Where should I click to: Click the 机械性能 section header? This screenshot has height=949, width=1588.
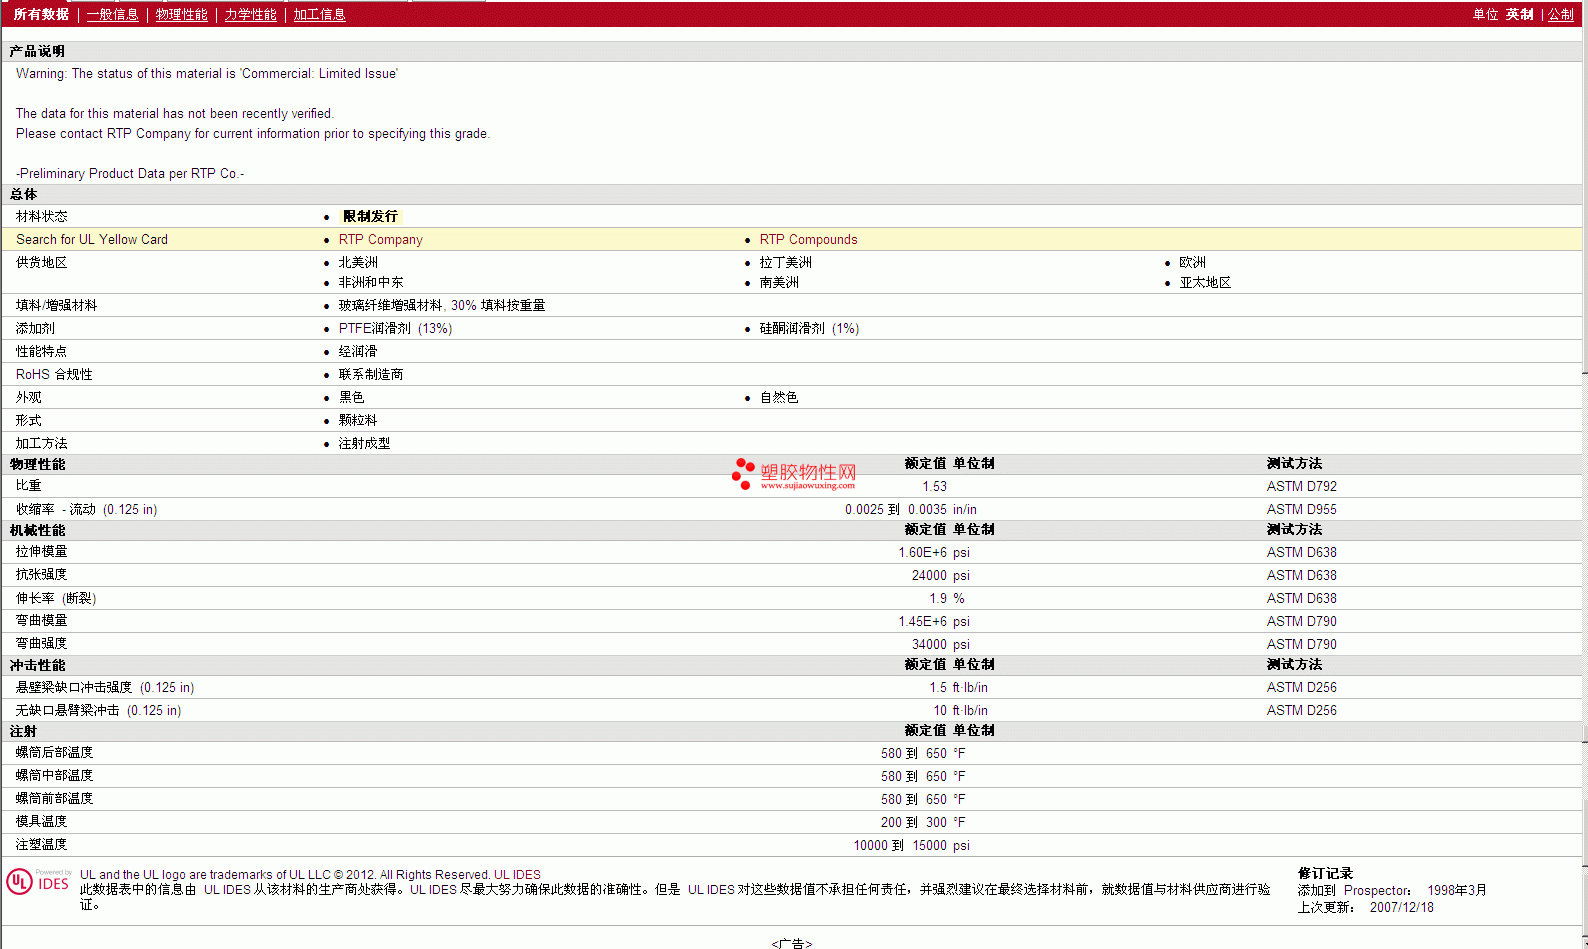(37, 530)
